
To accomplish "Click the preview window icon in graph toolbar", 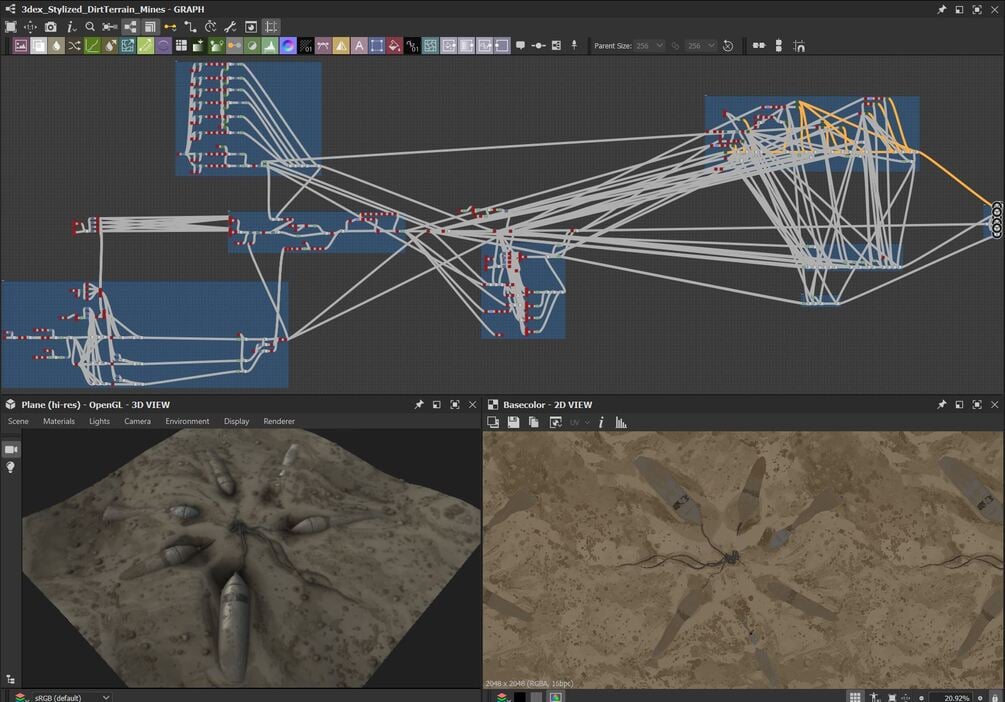I will click(251, 27).
